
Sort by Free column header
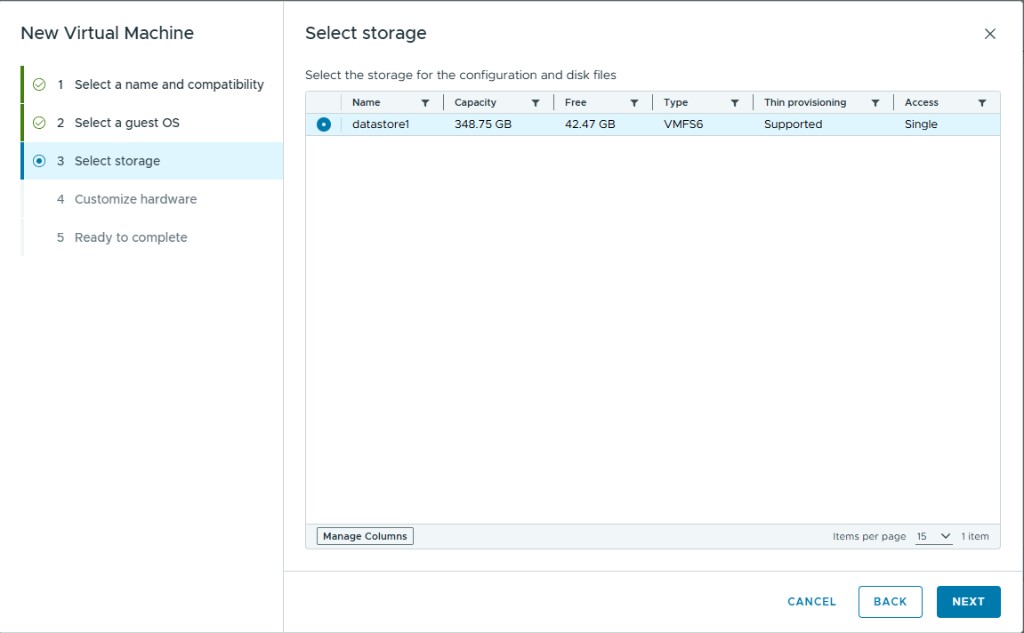(x=575, y=103)
